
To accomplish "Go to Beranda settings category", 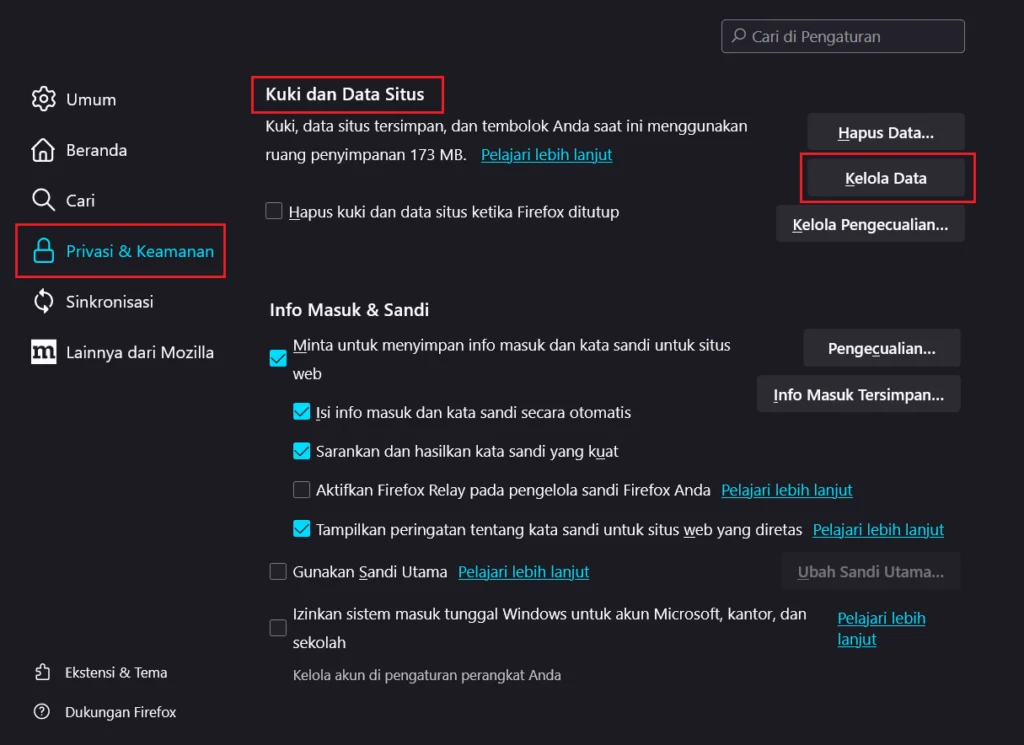I will [x=97, y=150].
